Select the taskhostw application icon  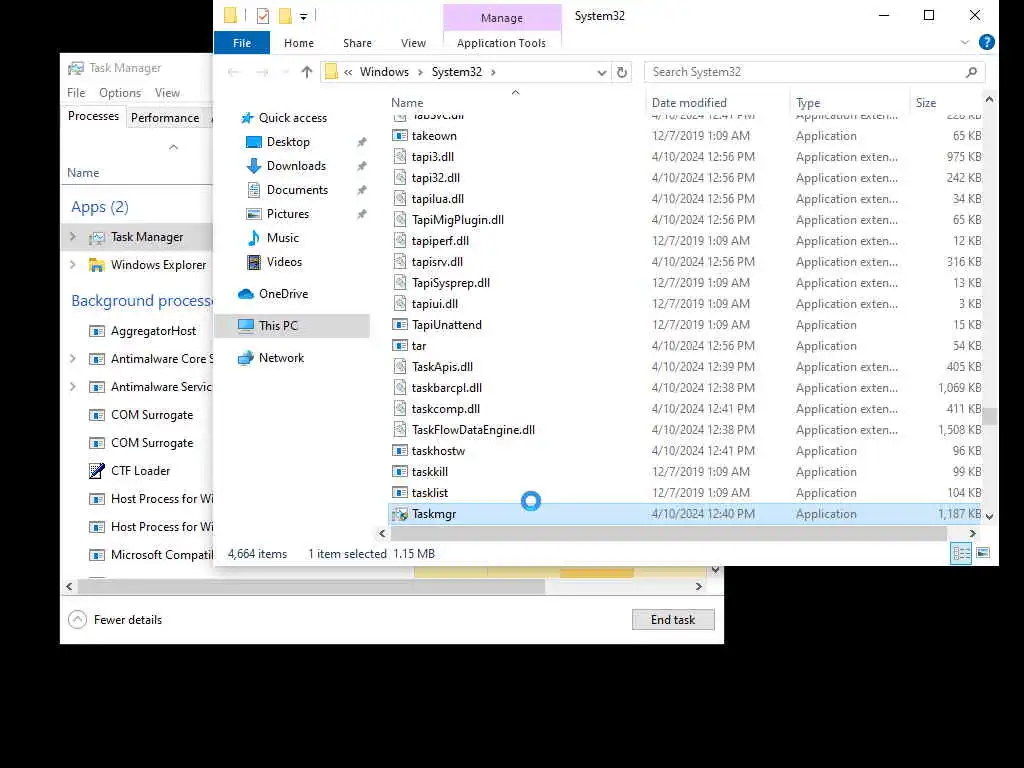coord(400,451)
